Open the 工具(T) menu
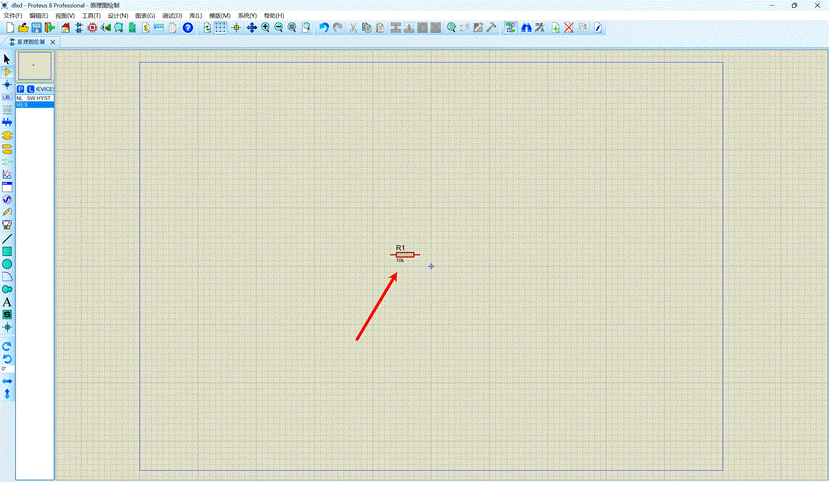Image resolution: width=829 pixels, height=482 pixels. [91, 16]
